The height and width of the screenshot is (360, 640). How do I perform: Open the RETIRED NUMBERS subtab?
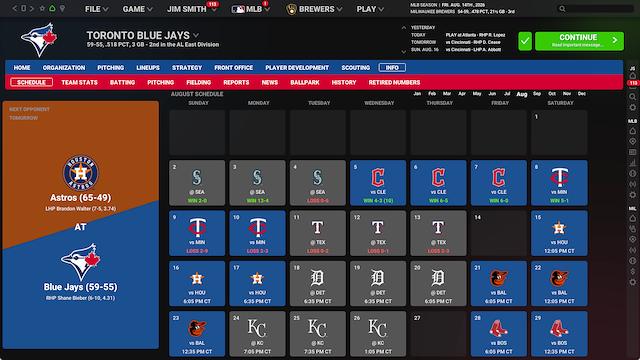coord(394,82)
